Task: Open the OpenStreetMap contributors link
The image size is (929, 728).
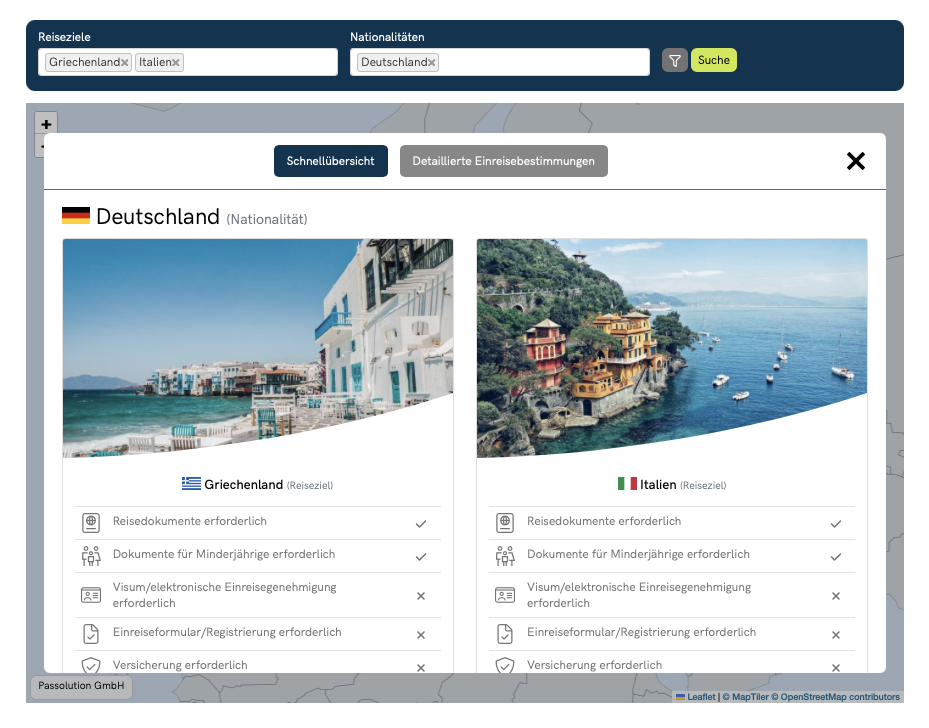Action: coord(840,697)
